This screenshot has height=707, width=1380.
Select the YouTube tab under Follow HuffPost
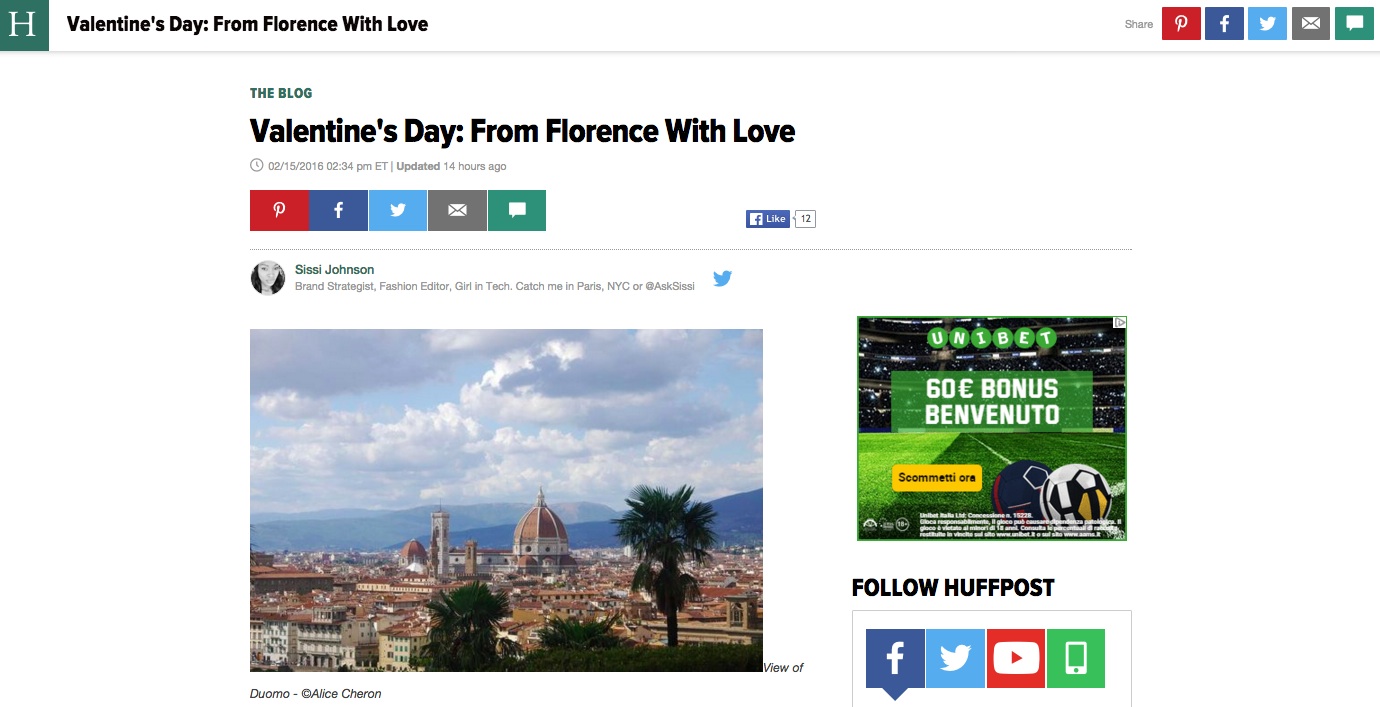point(1016,658)
